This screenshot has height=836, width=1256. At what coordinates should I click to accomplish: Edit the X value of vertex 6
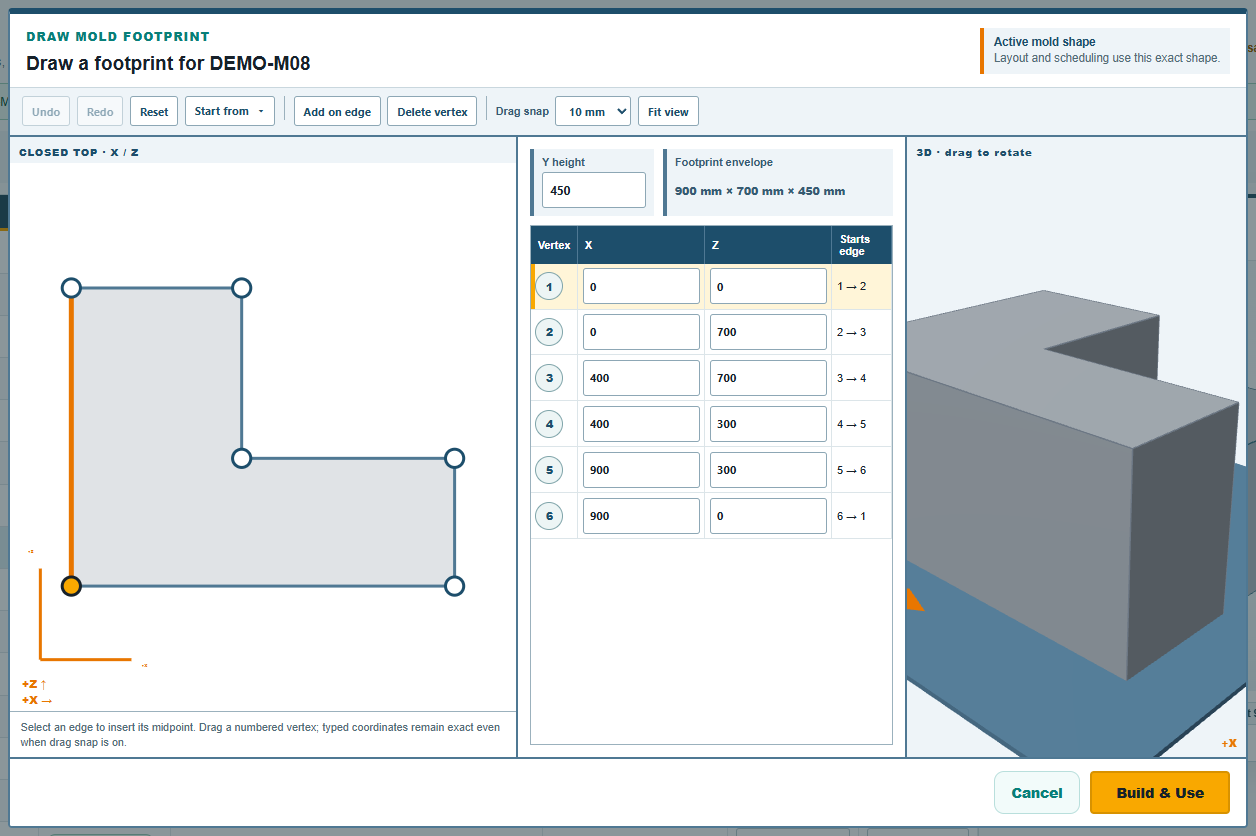pos(641,516)
